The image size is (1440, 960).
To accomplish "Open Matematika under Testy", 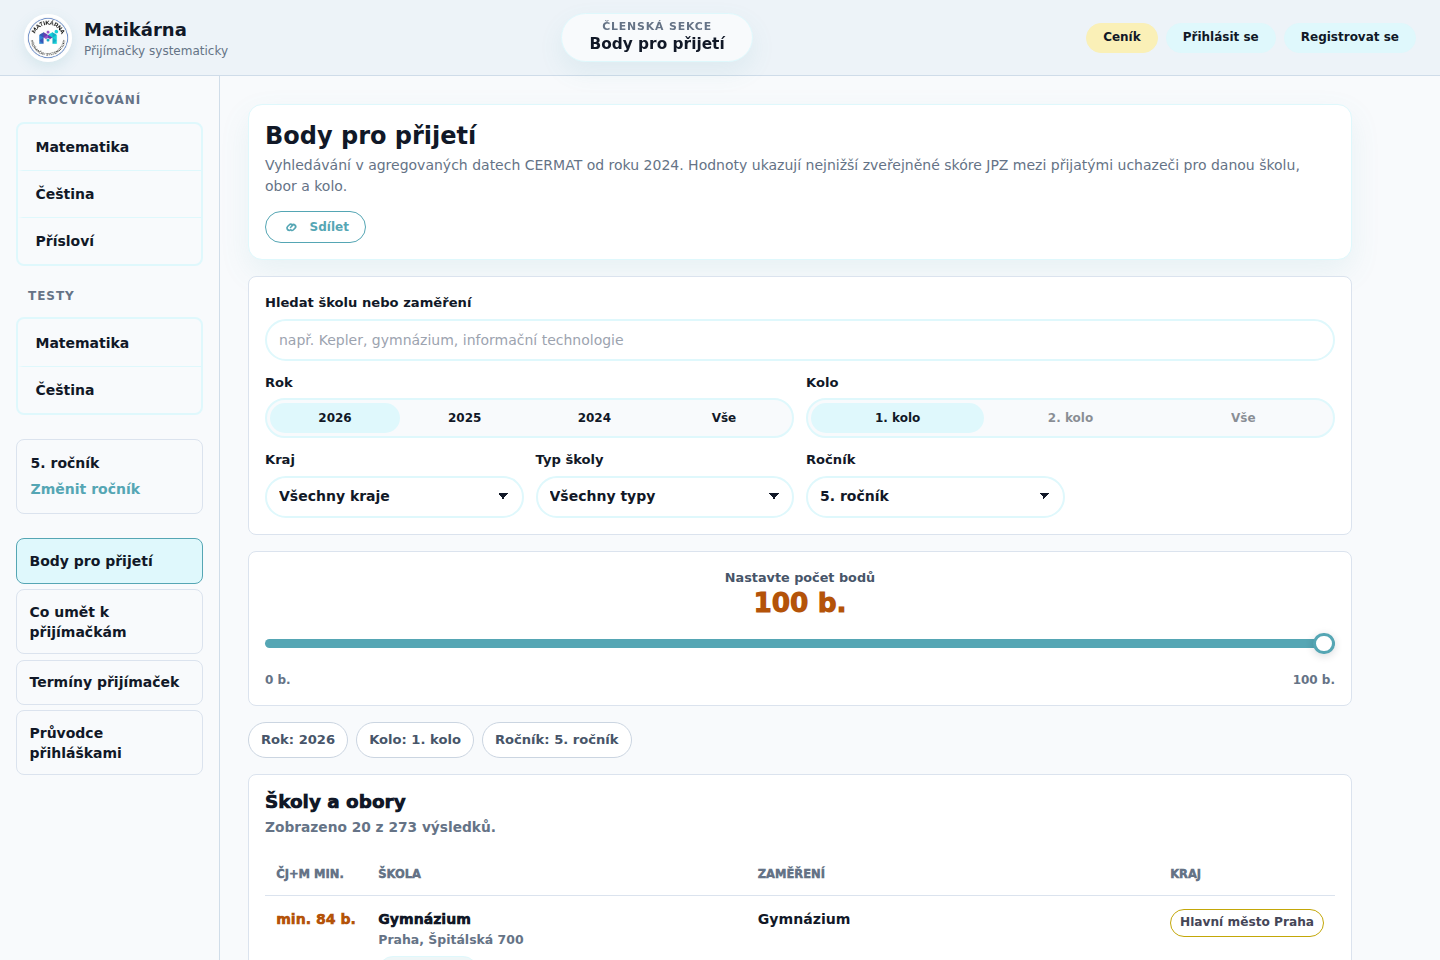I will click(x=109, y=343).
